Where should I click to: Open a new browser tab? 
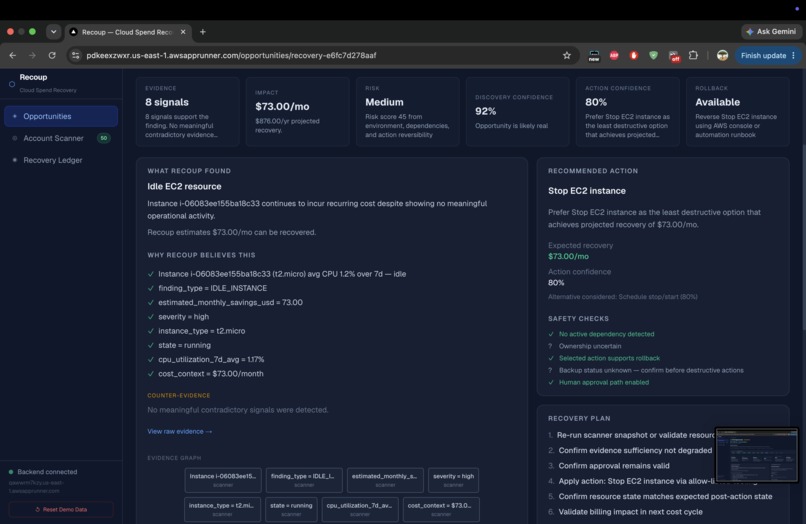pyautogui.click(x=203, y=32)
